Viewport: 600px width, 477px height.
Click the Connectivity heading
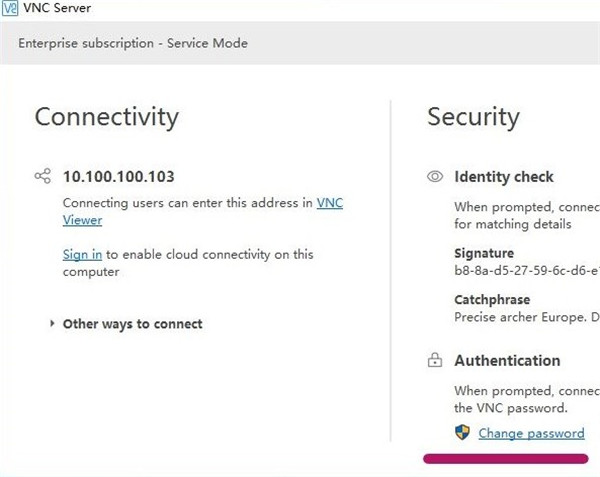pos(106,117)
